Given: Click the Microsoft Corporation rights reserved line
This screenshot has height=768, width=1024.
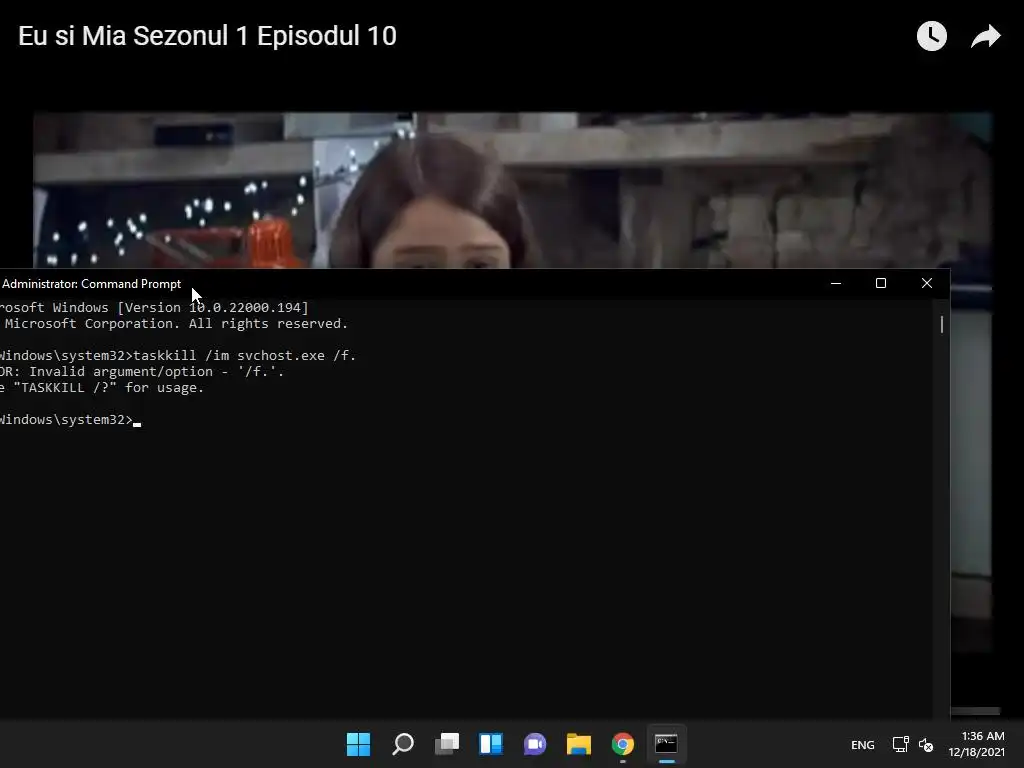Looking at the screenshot, I should [x=174, y=323].
